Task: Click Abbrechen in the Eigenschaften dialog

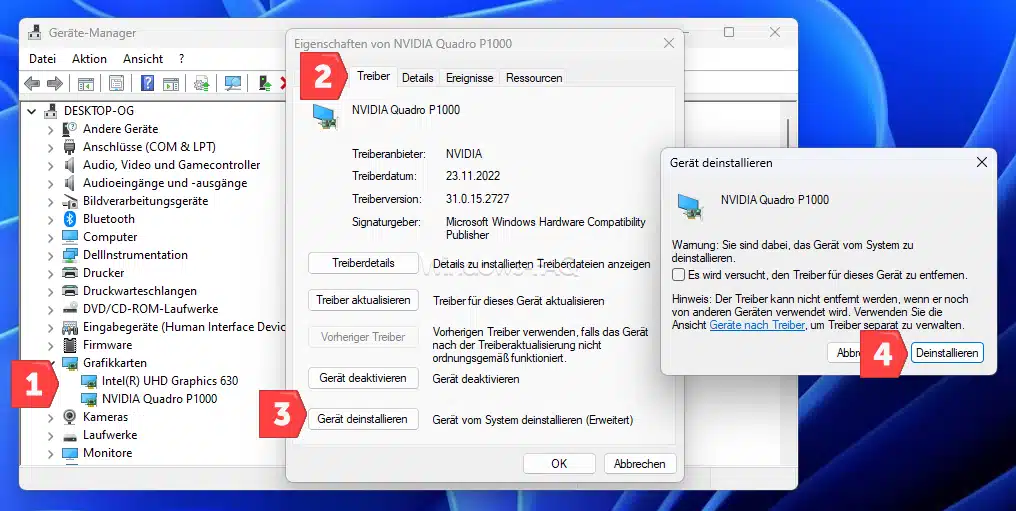Action: tap(640, 464)
